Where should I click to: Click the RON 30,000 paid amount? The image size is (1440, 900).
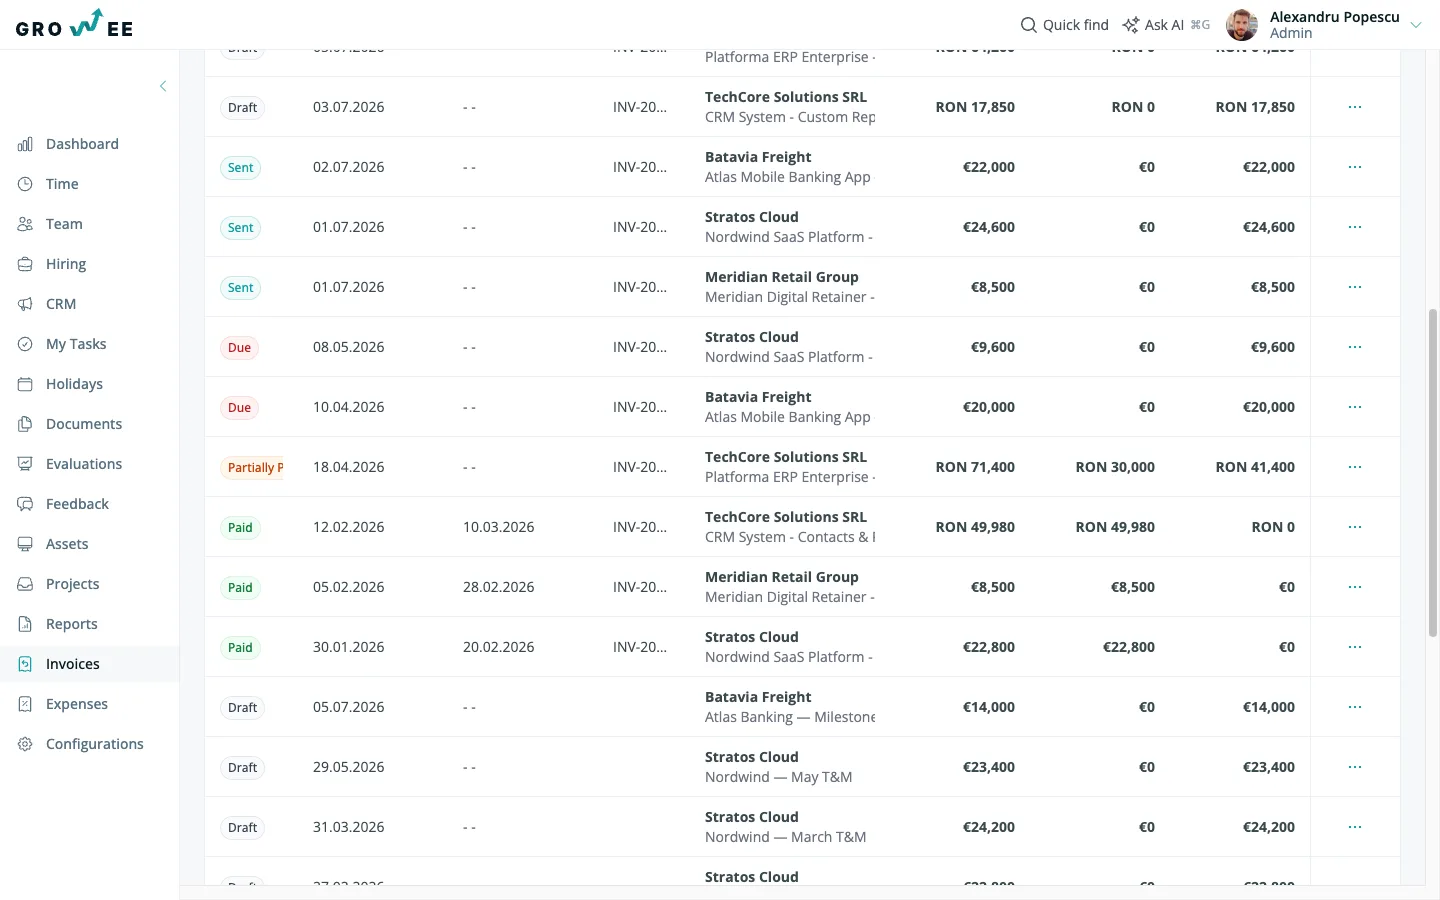[x=1115, y=467]
